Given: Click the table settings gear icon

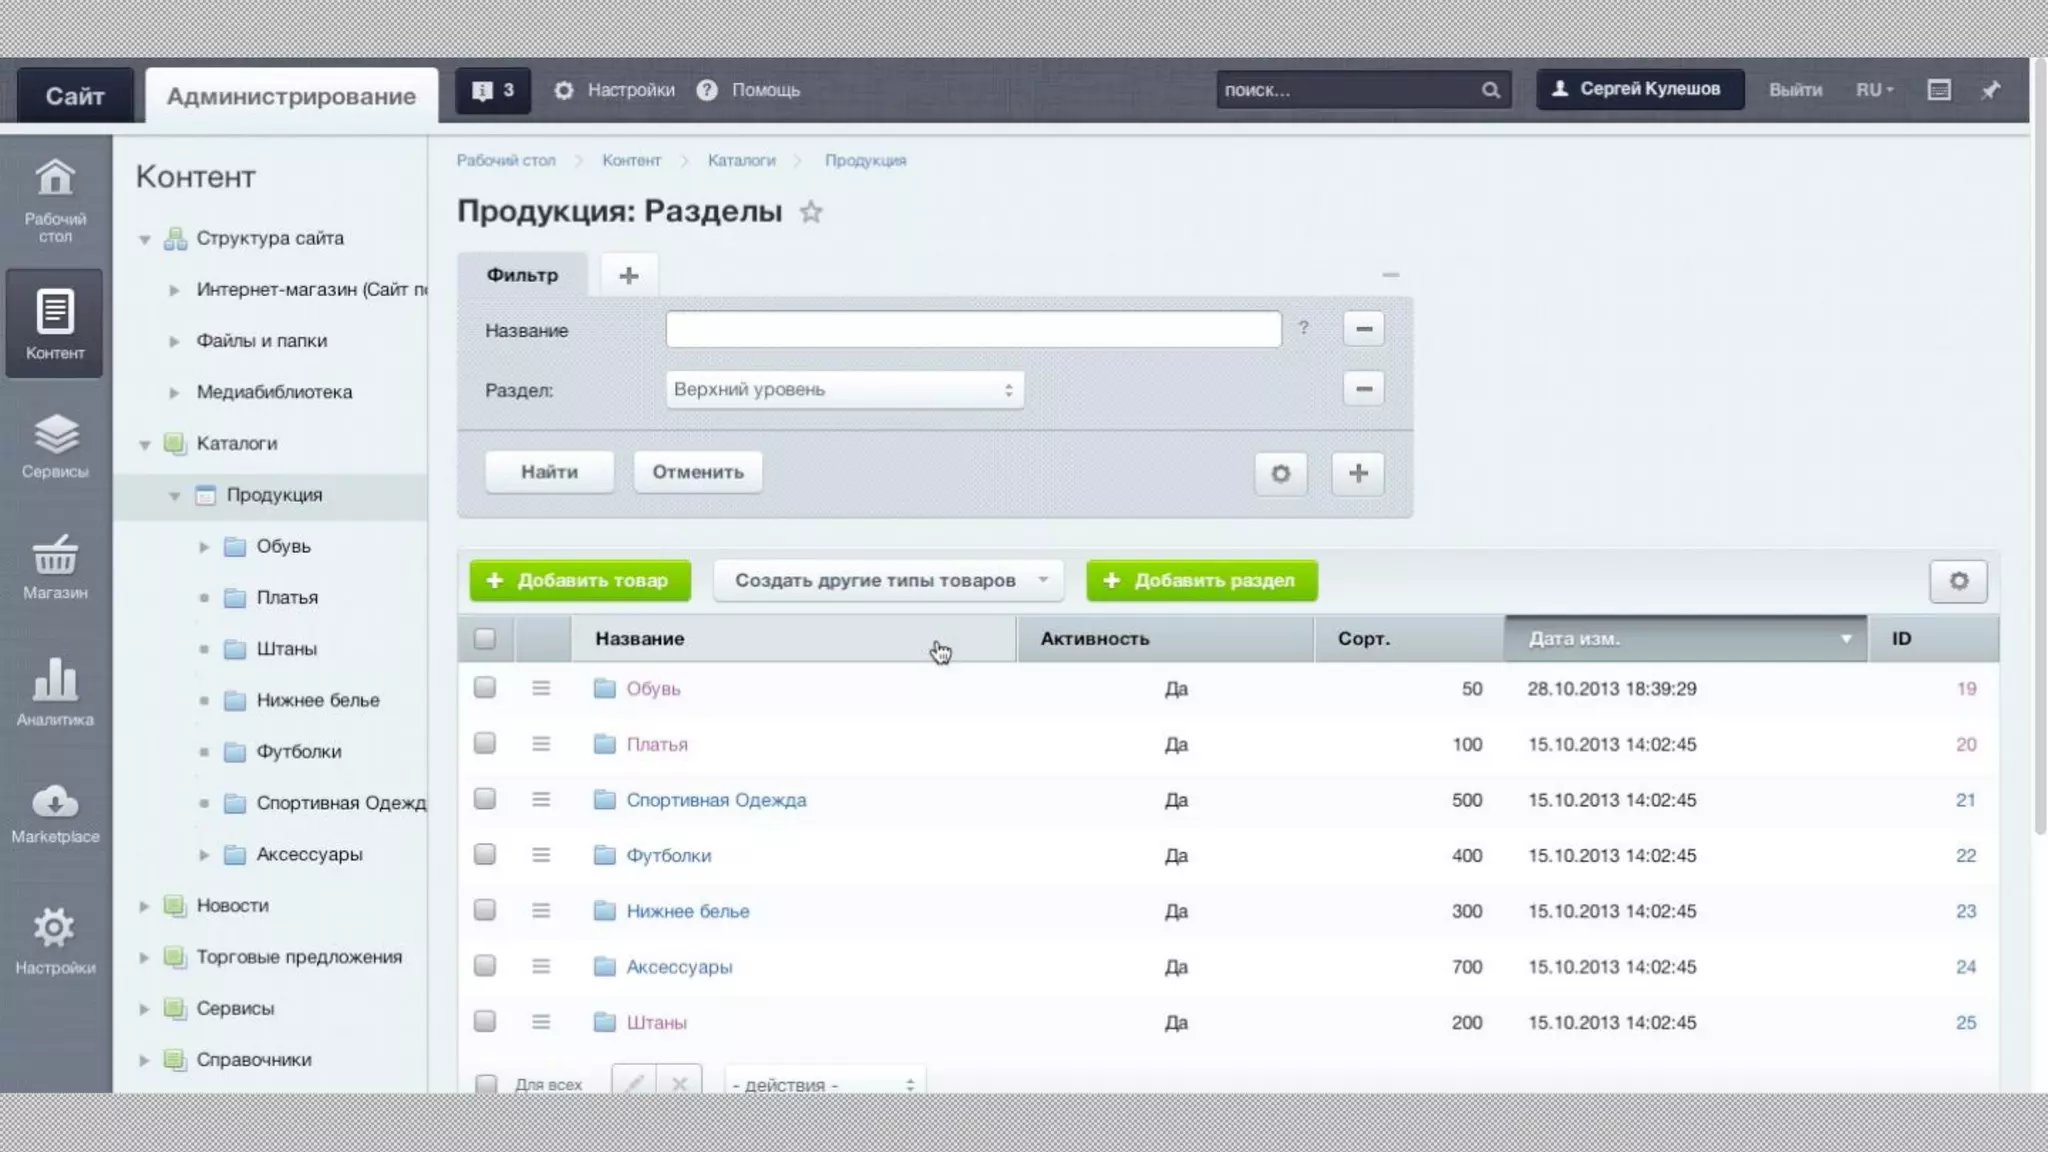Looking at the screenshot, I should (x=1958, y=581).
